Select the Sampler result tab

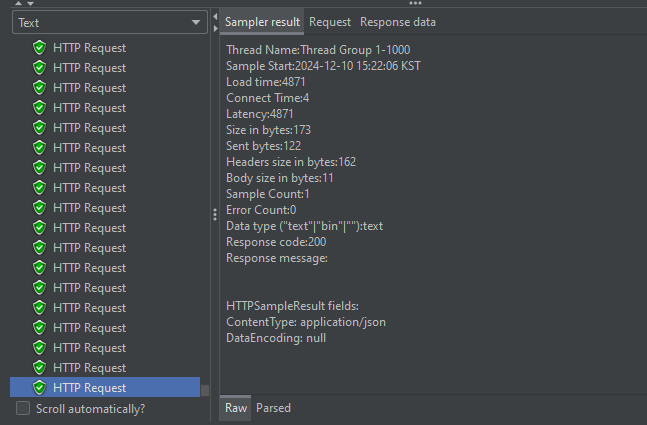point(262,22)
